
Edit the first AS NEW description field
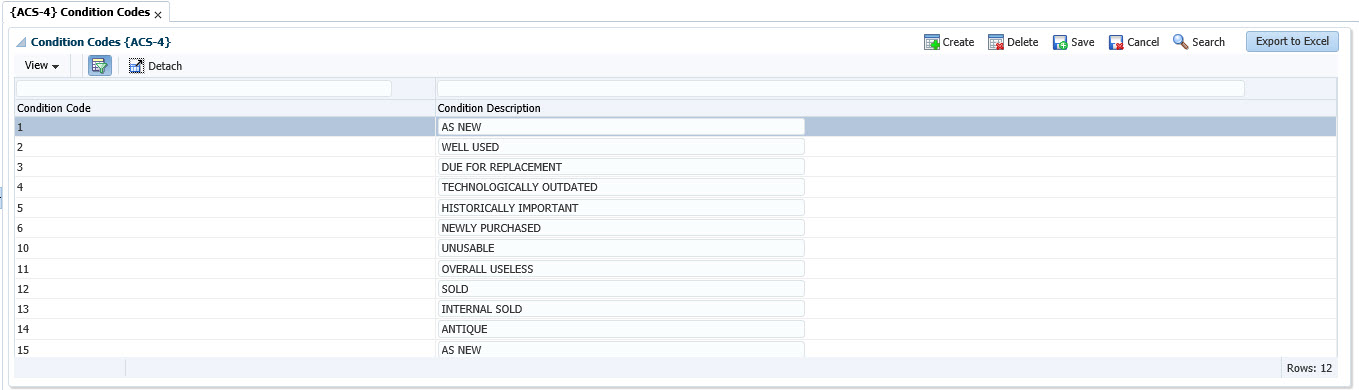click(x=621, y=127)
